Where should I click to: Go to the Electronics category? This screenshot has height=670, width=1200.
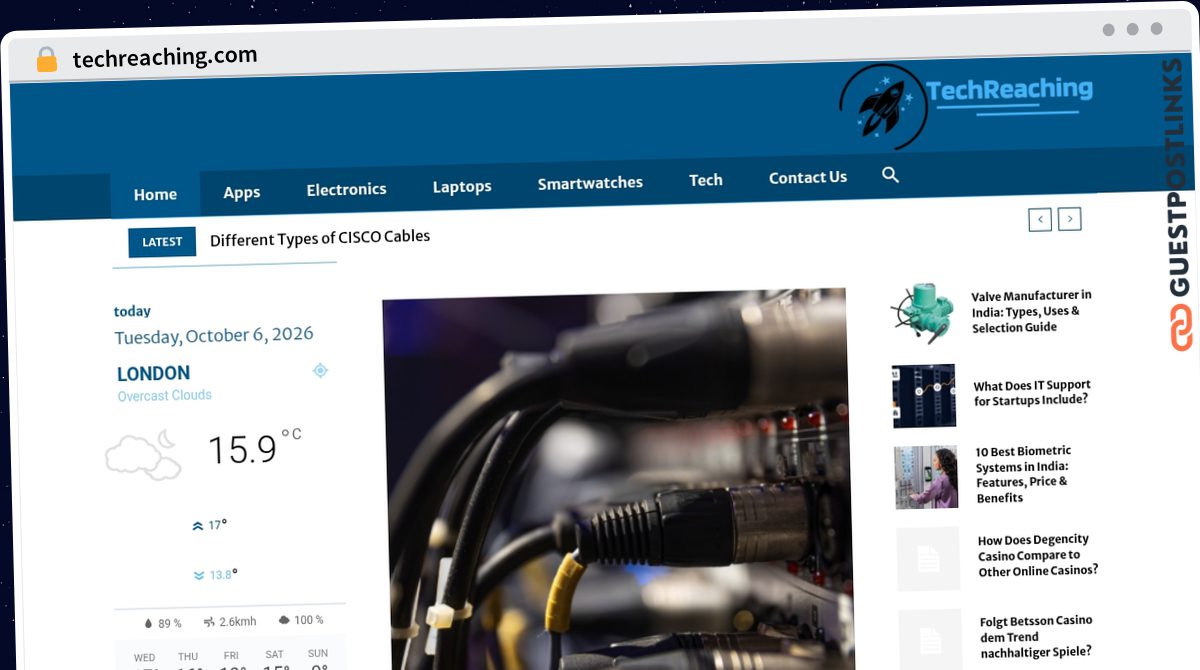click(346, 189)
